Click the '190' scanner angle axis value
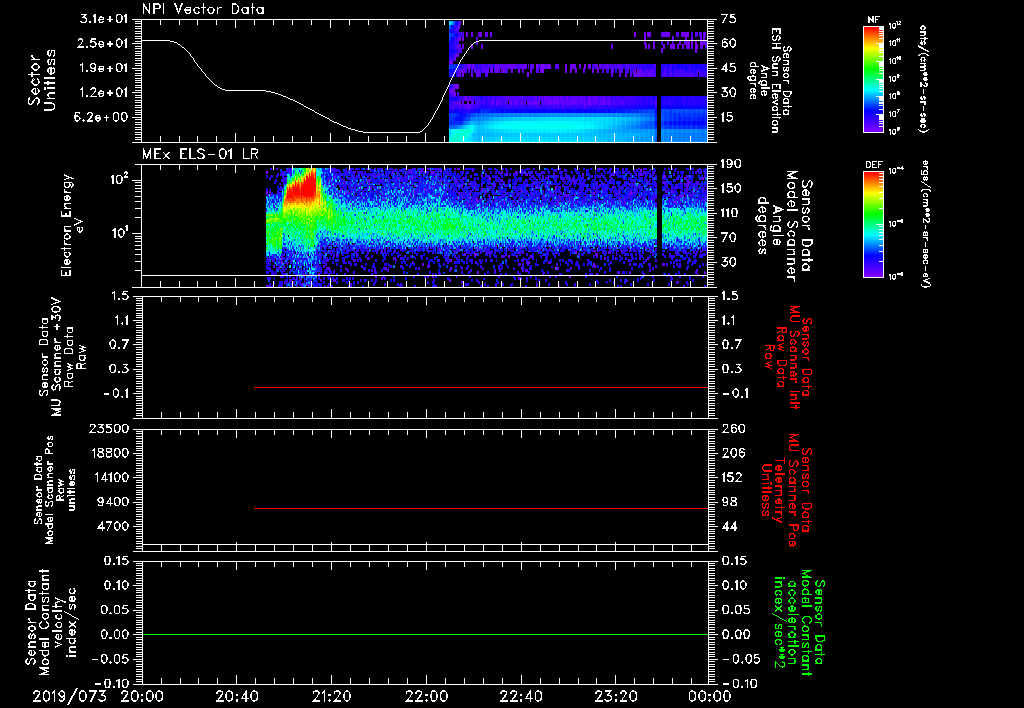 pos(733,164)
